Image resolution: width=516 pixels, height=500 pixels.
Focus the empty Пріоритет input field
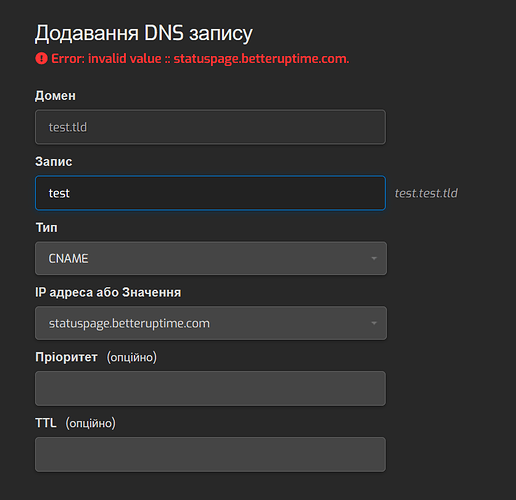(x=210, y=388)
